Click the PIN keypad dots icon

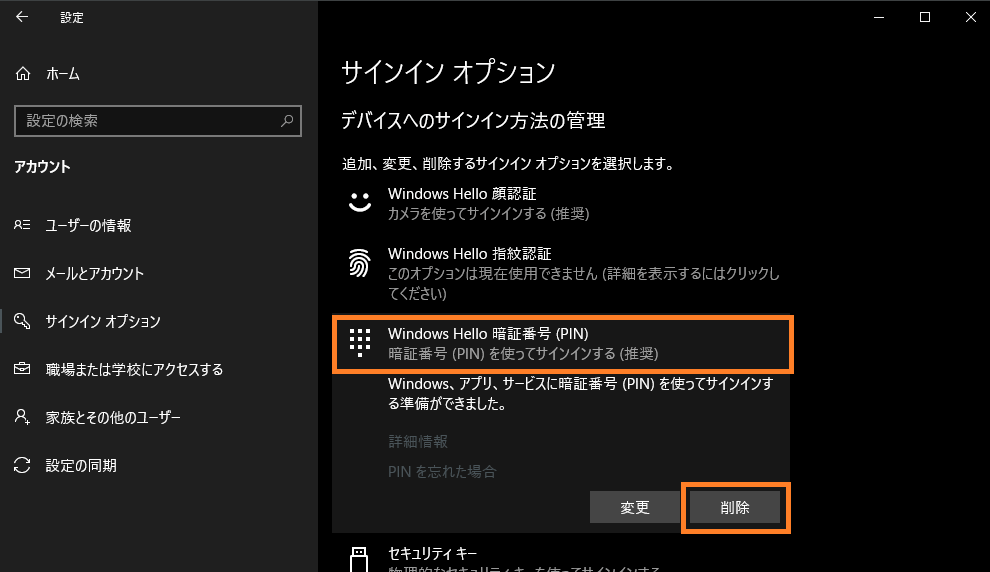[360, 343]
